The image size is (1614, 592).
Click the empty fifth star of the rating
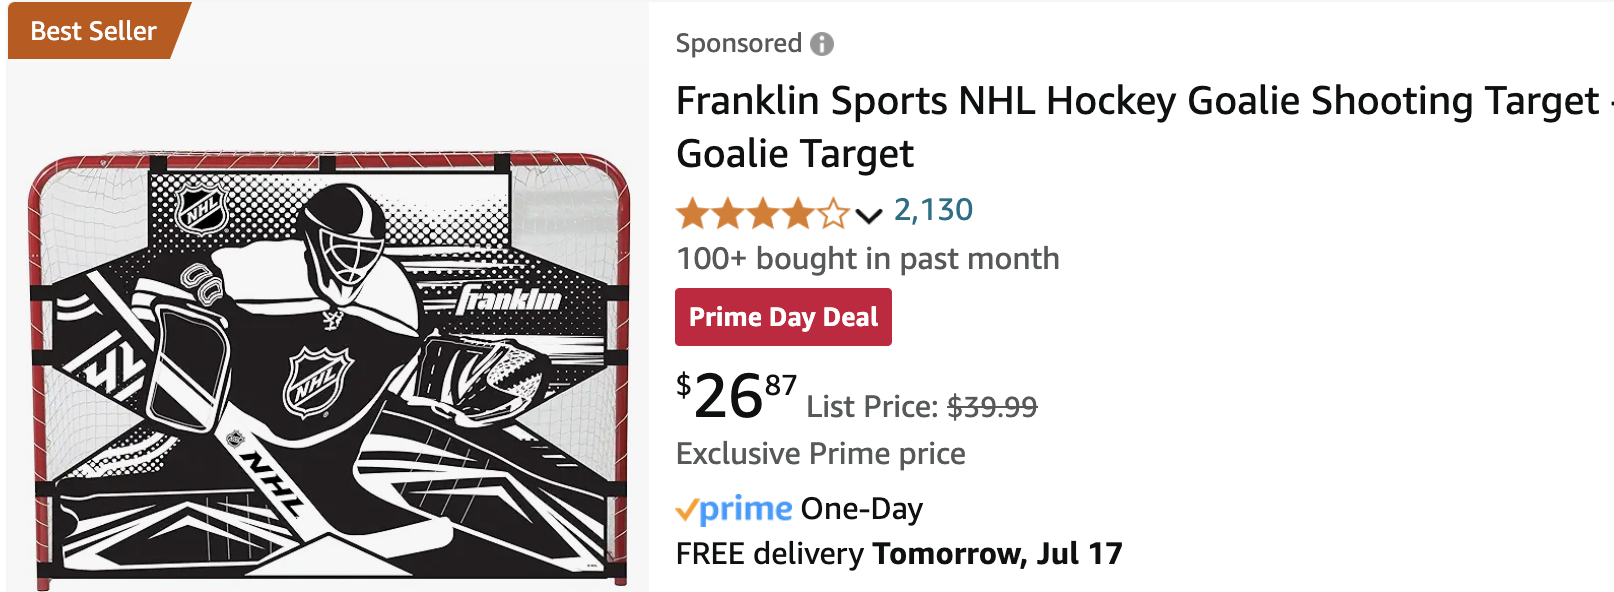[x=832, y=213]
